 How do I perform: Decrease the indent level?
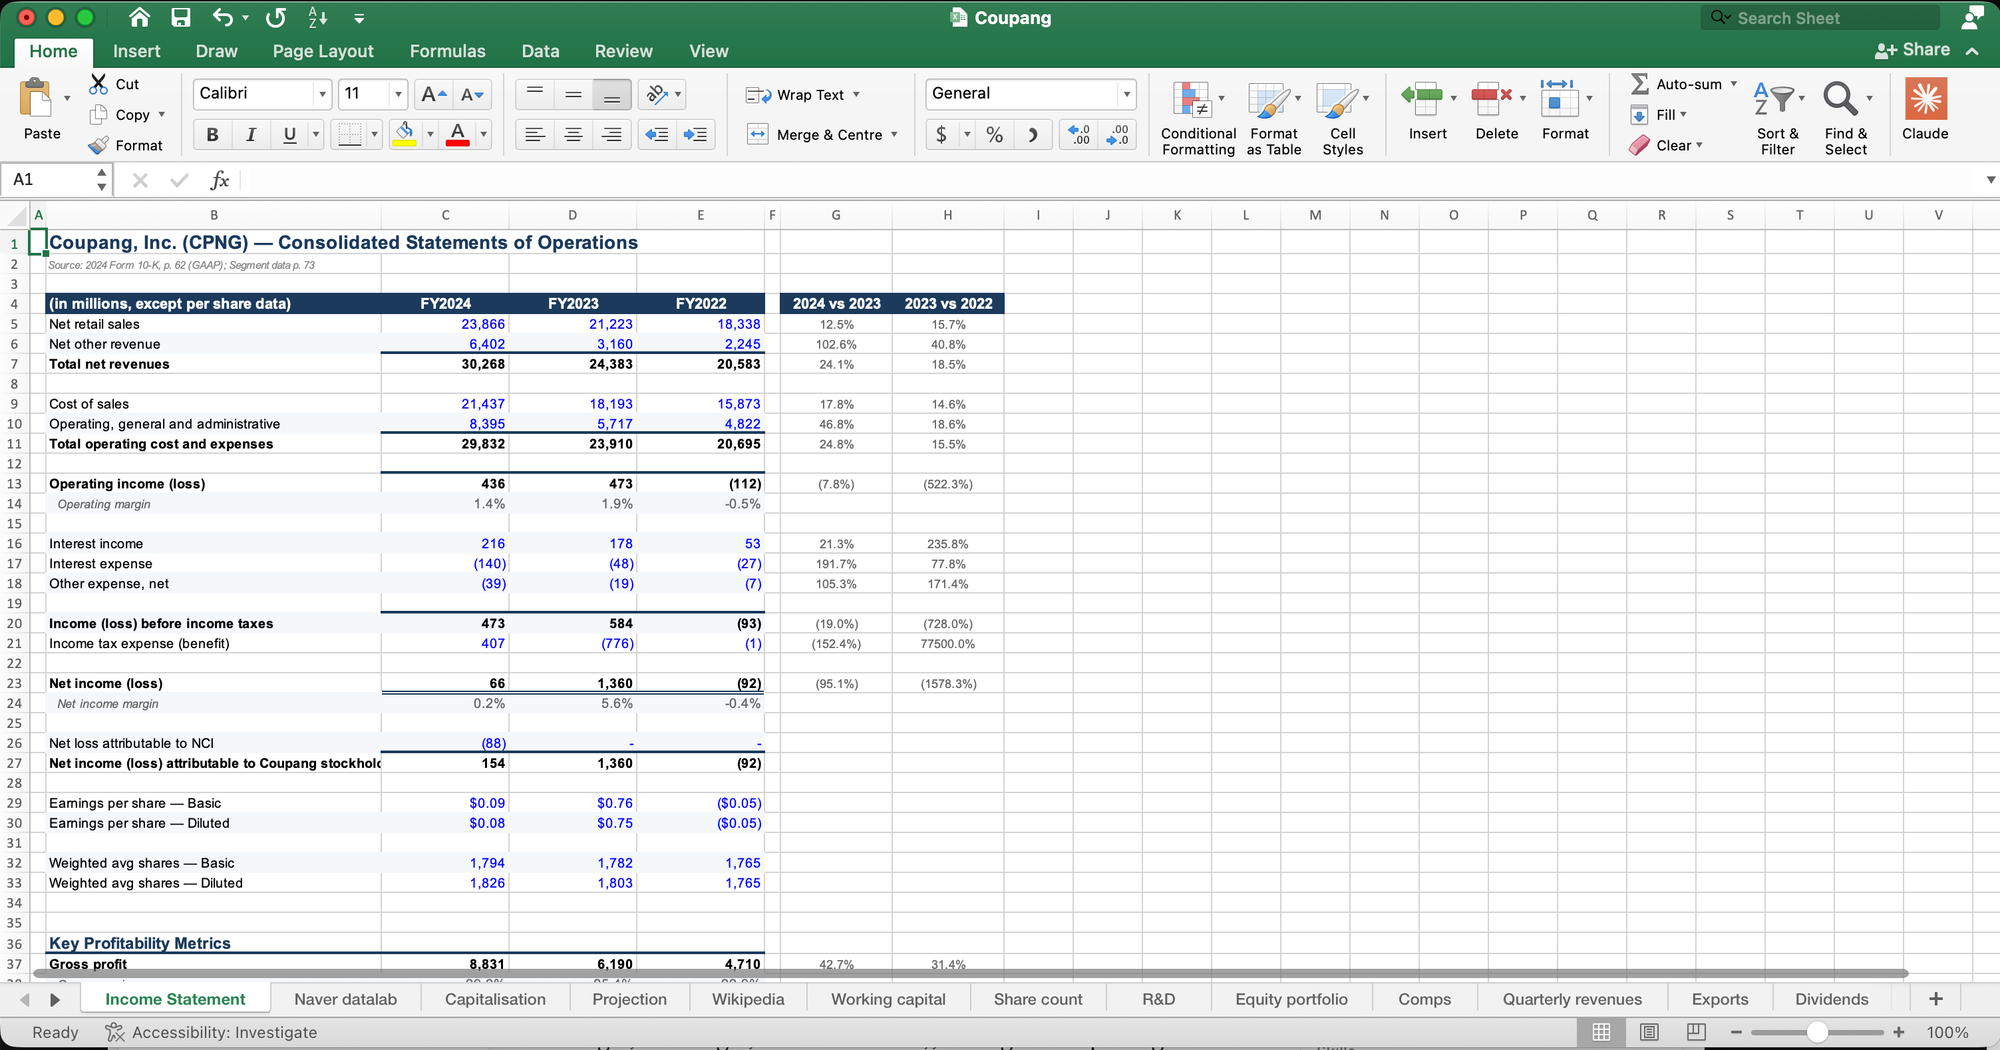pyautogui.click(x=657, y=135)
